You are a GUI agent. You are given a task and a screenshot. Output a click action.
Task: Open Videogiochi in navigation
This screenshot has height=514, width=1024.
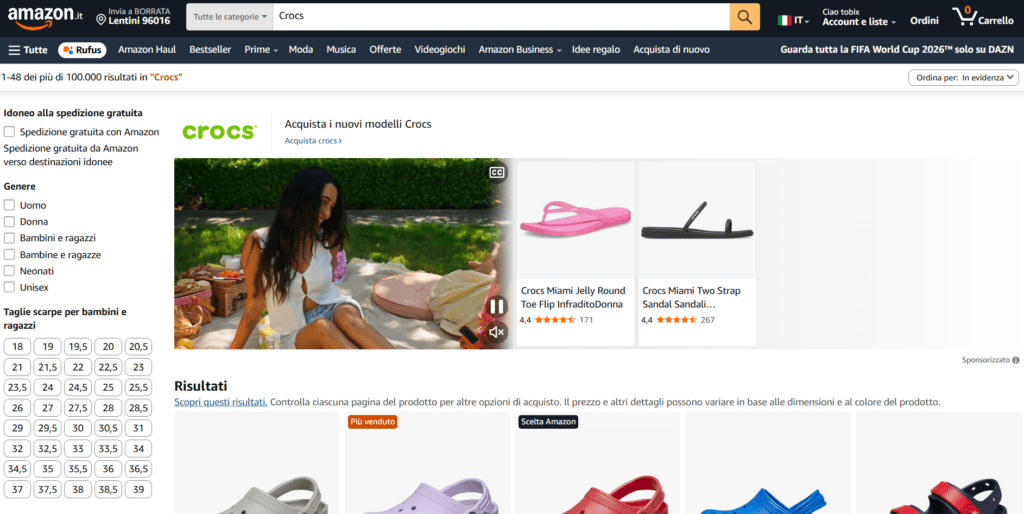click(x=440, y=50)
